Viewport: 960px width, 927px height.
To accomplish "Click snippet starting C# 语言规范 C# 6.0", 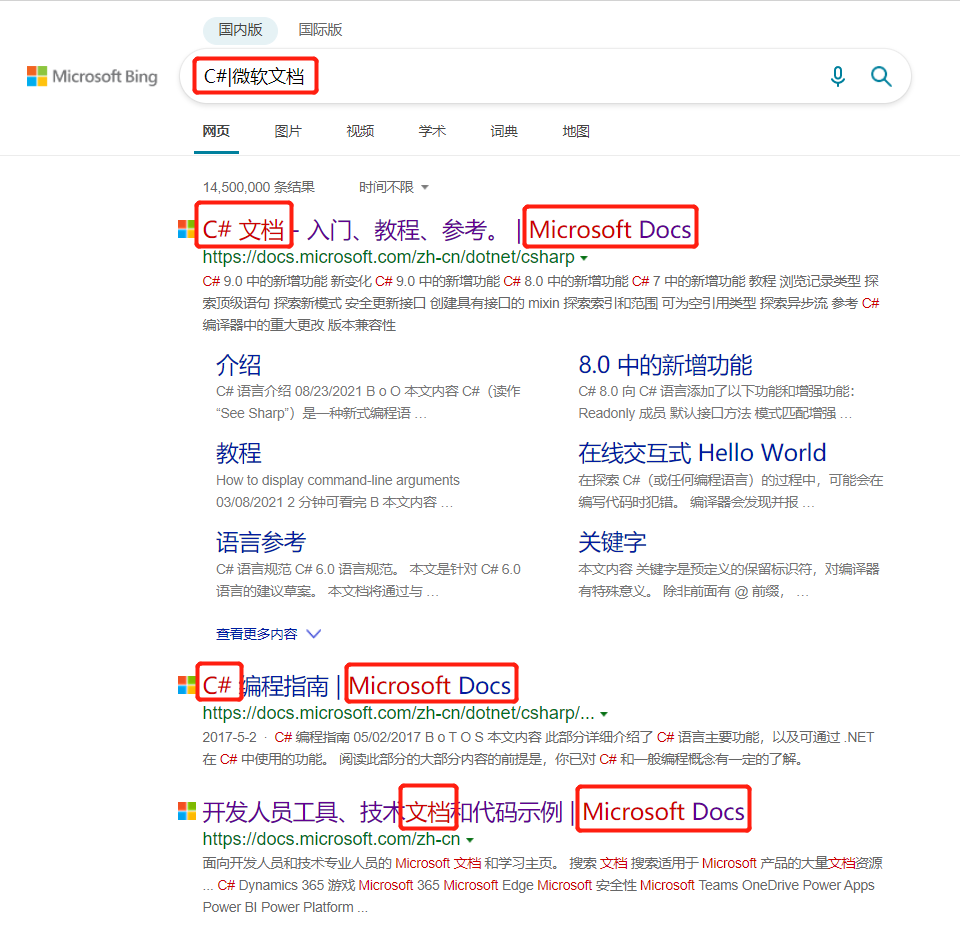I will 368,580.
